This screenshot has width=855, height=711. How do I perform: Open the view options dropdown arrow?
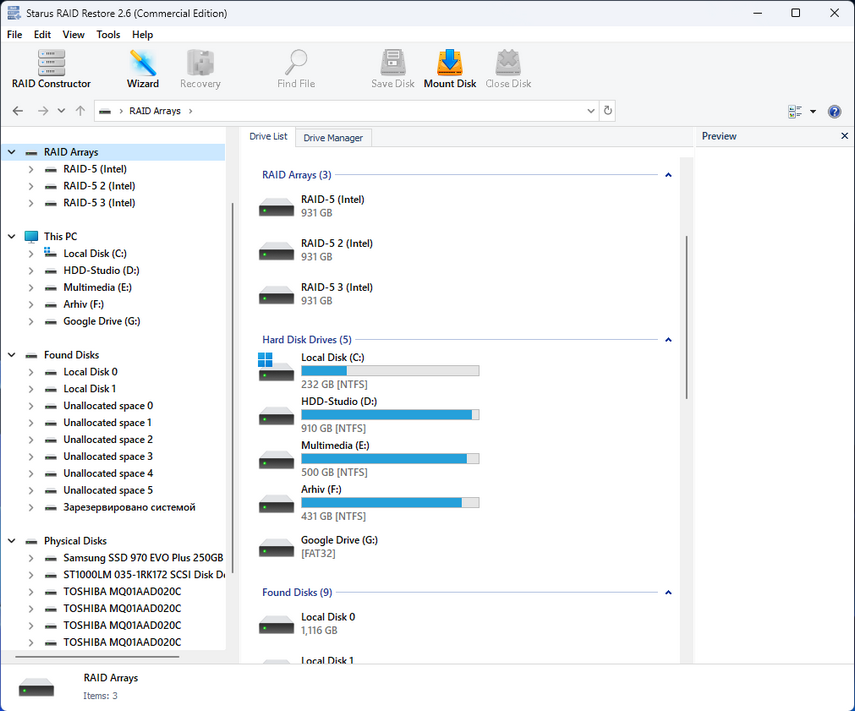pyautogui.click(x=813, y=112)
